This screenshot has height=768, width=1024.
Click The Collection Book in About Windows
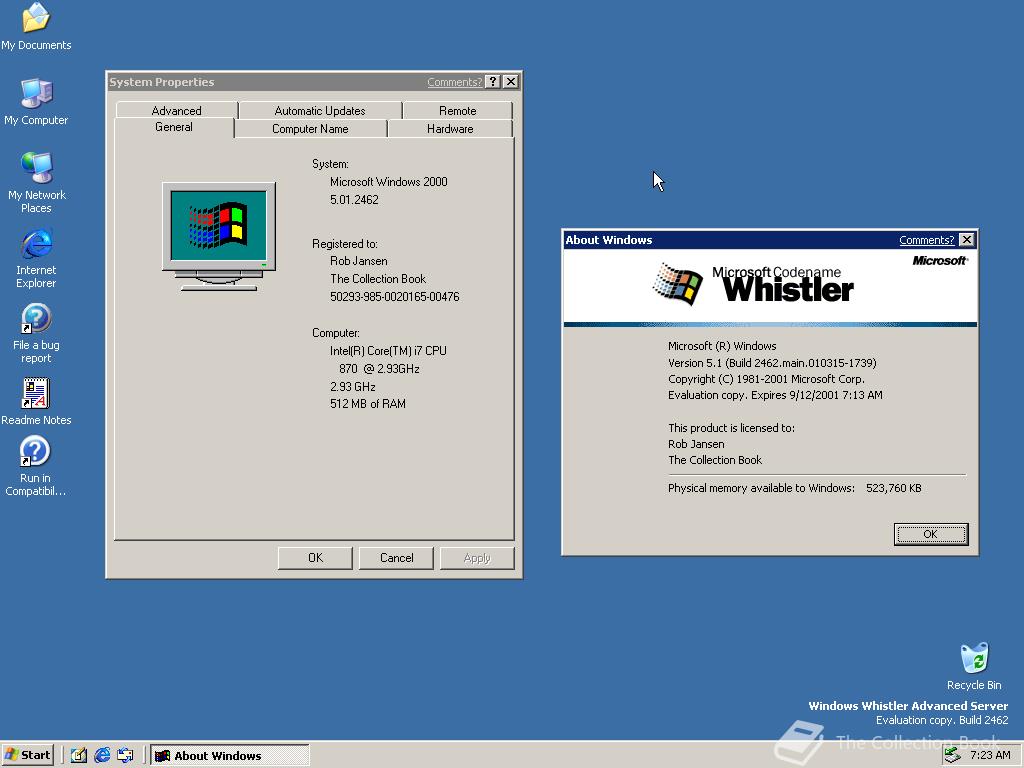tap(715, 460)
